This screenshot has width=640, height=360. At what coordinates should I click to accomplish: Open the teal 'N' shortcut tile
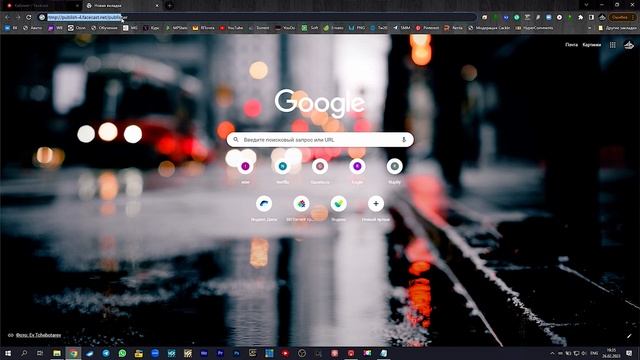pos(282,167)
